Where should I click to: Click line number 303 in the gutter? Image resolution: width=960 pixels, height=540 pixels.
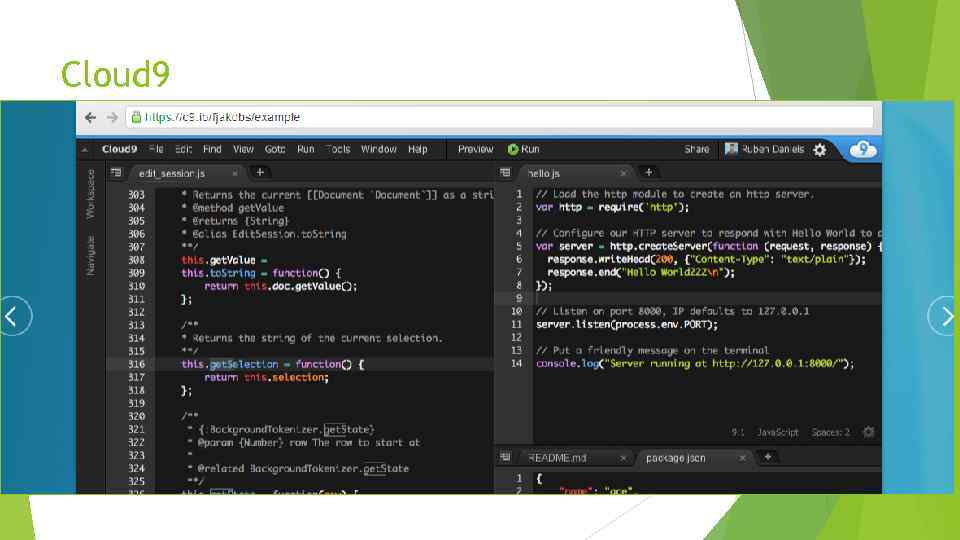[x=137, y=195]
